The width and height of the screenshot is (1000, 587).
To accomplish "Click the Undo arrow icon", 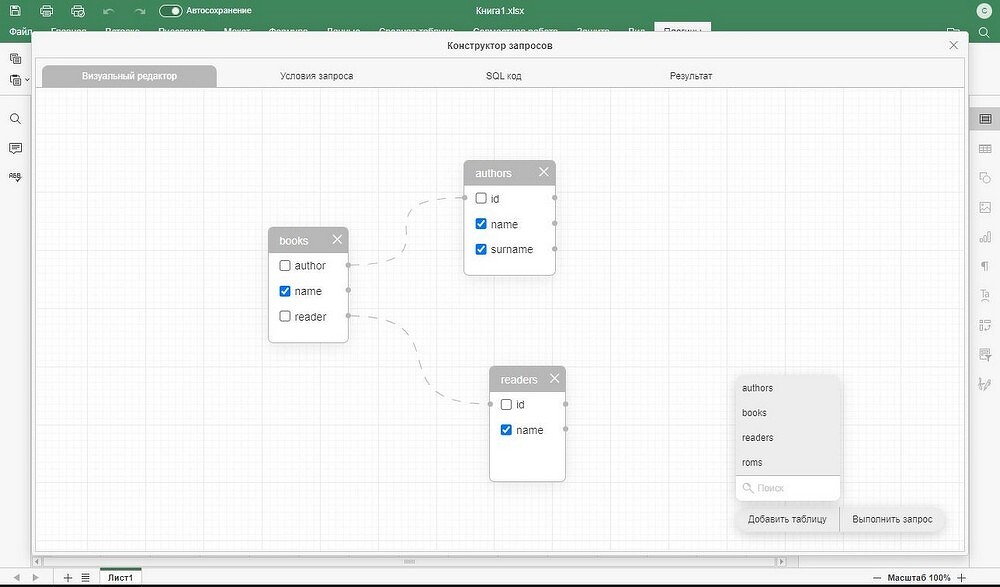I will click(x=108, y=10).
